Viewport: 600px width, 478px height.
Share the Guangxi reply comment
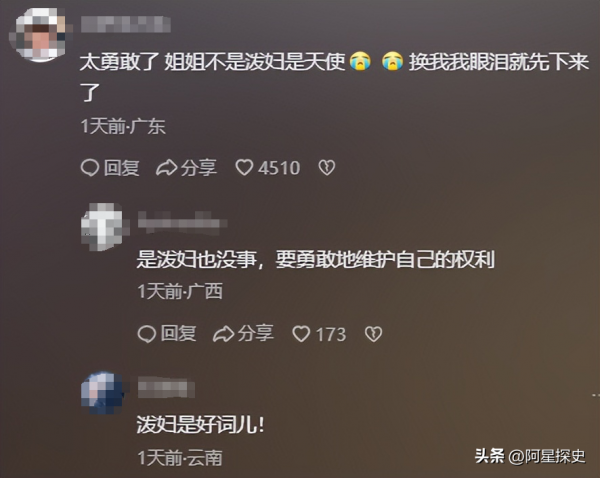tap(243, 333)
